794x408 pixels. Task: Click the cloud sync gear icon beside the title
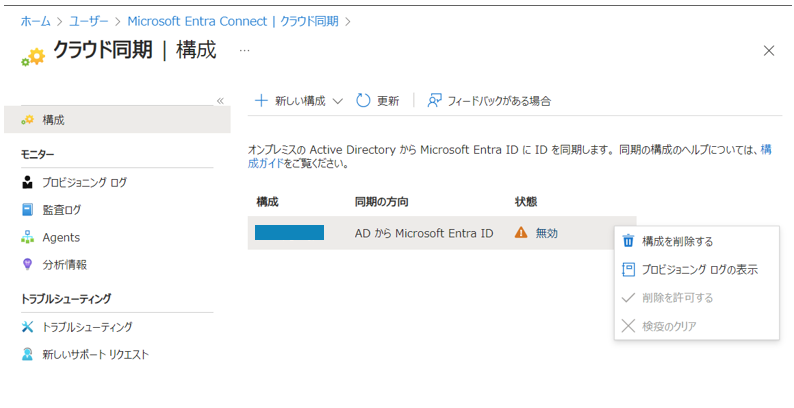33,56
